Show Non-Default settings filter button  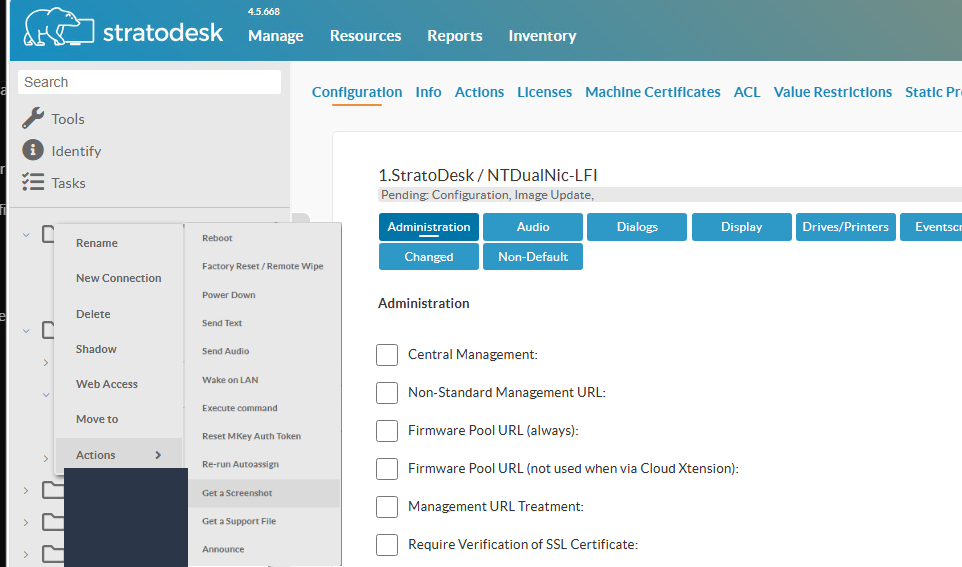point(533,256)
